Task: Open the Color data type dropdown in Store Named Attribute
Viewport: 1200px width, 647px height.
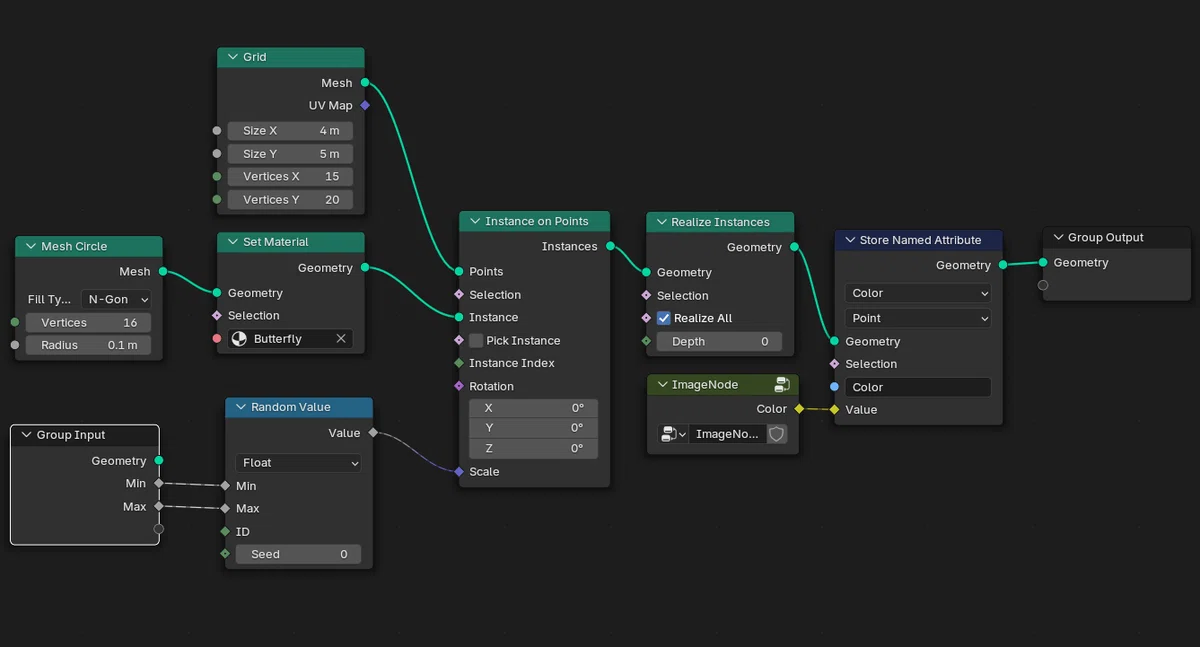Action: (x=918, y=293)
